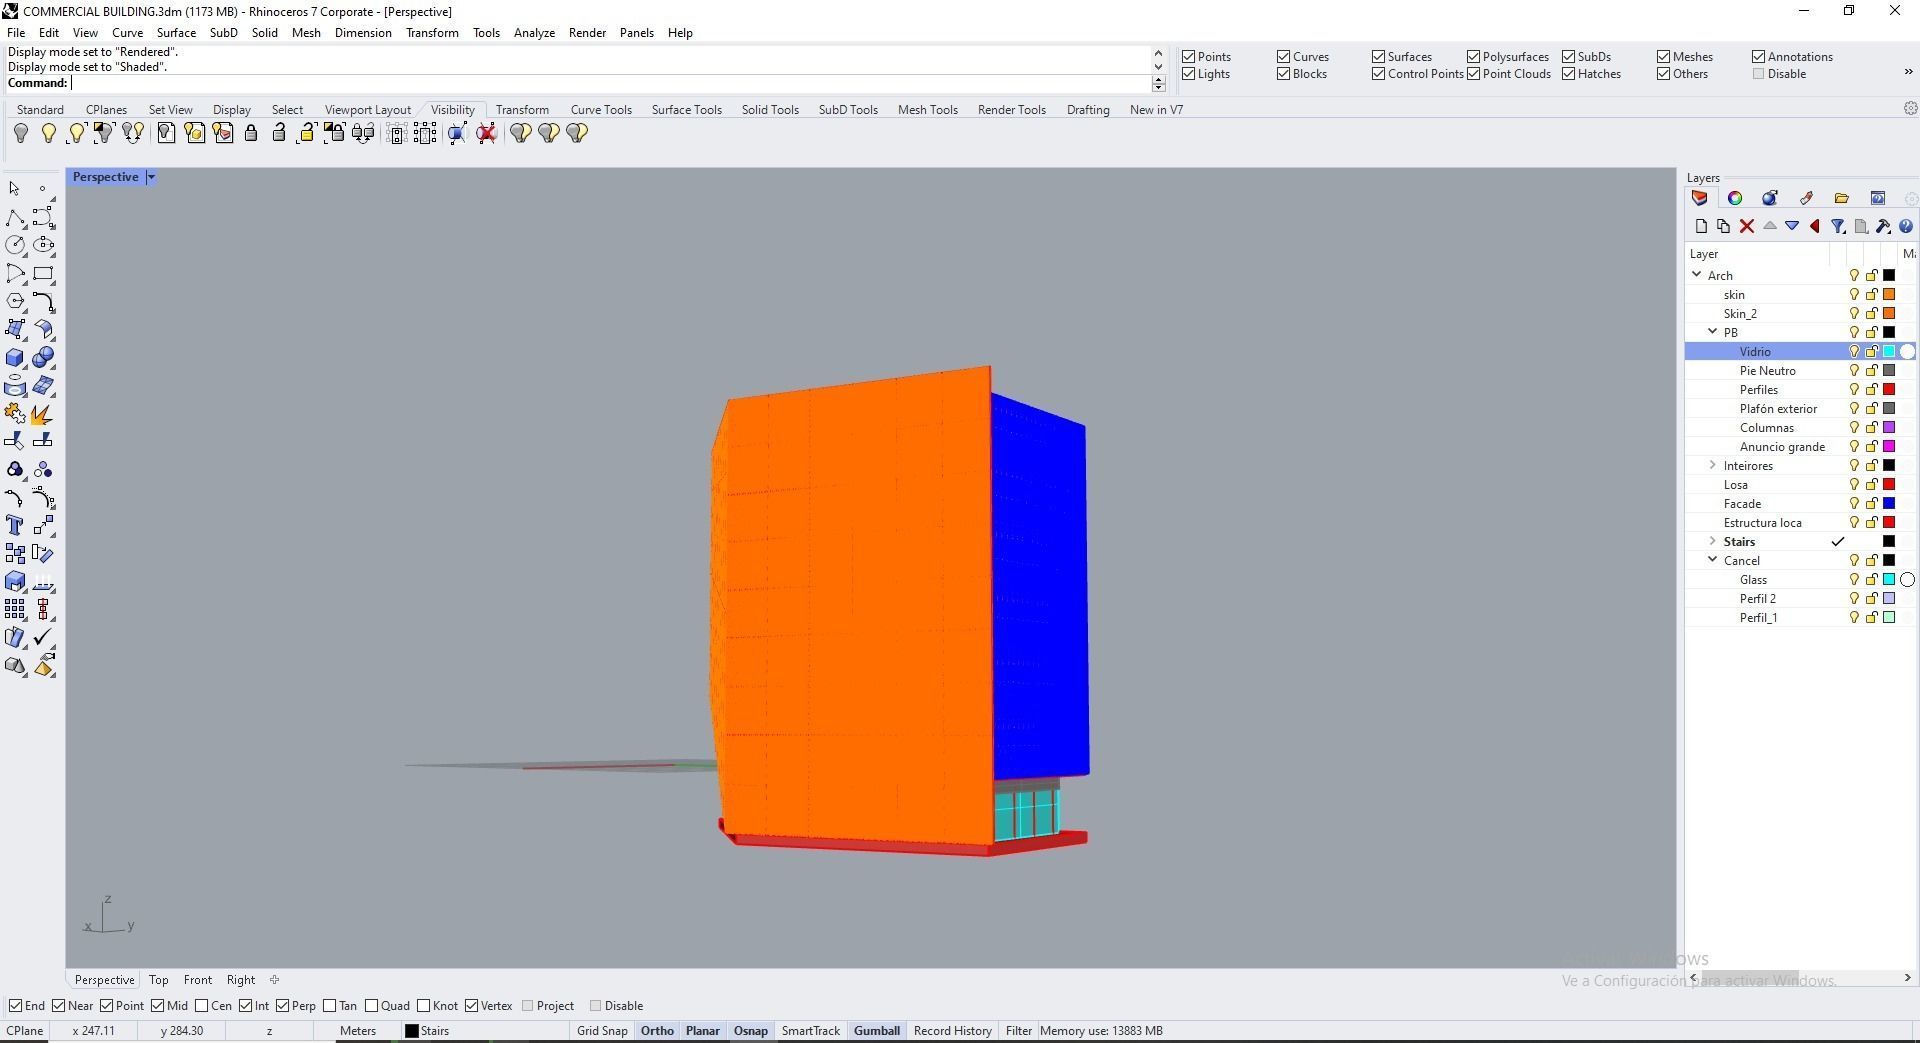Open the Meters units field in status bar
The height and width of the screenshot is (1043, 1920).
(358, 1031)
